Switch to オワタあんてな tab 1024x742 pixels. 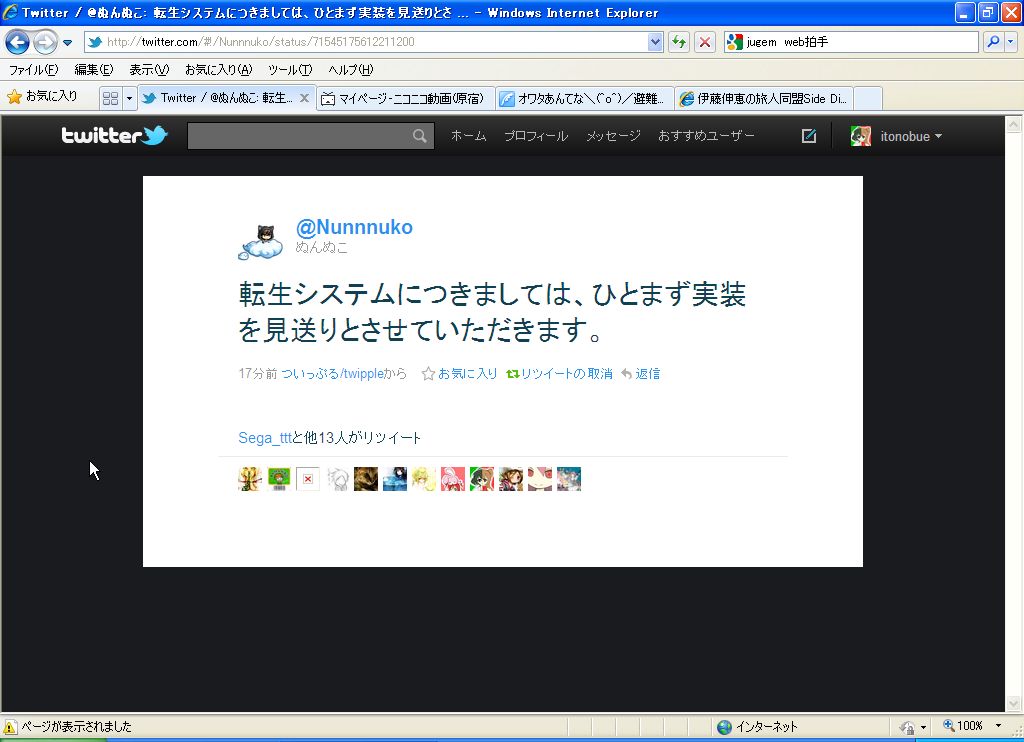tap(584, 98)
